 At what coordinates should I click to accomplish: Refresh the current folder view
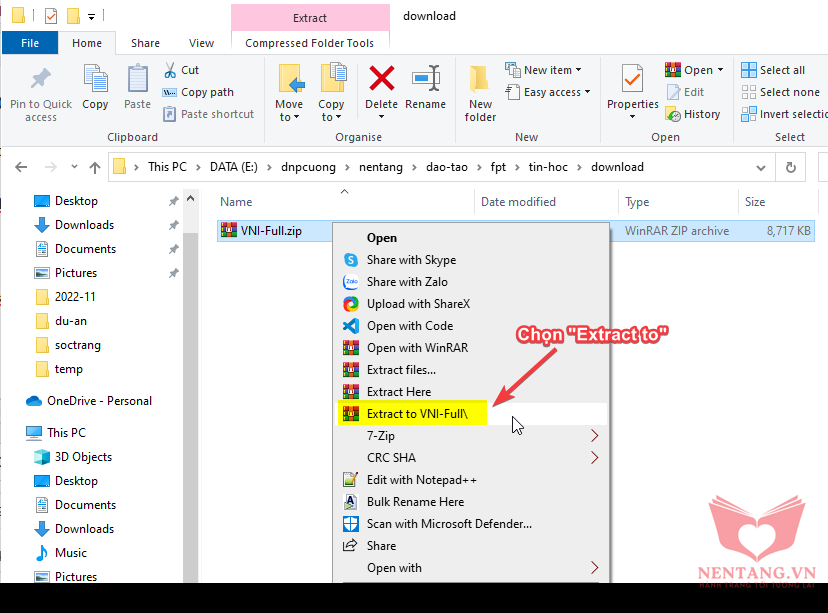click(791, 167)
